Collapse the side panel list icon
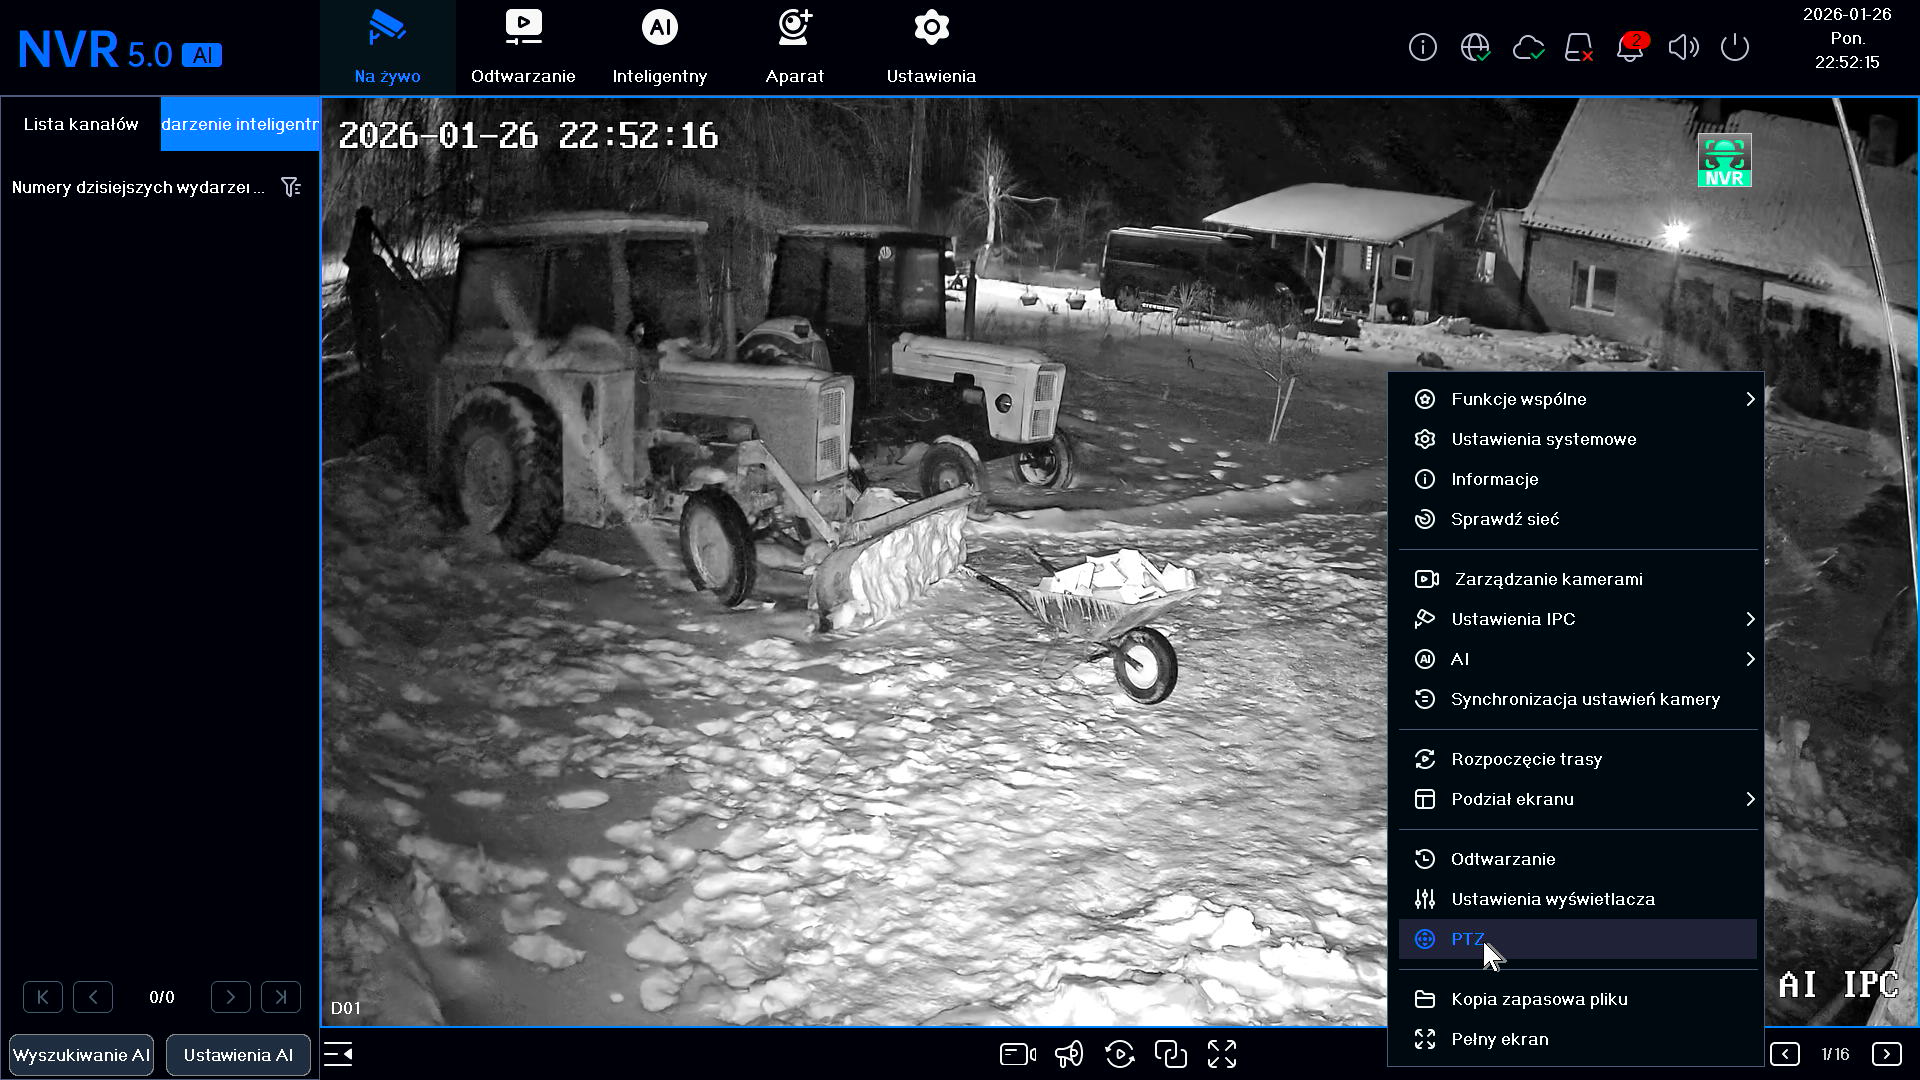 pos(338,1054)
